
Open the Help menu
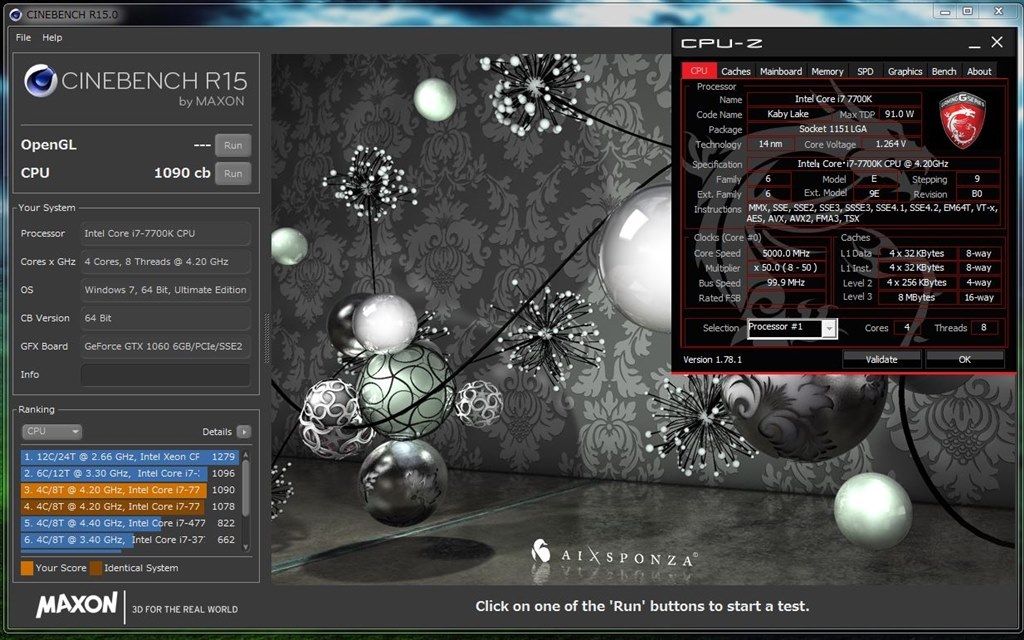(52, 38)
